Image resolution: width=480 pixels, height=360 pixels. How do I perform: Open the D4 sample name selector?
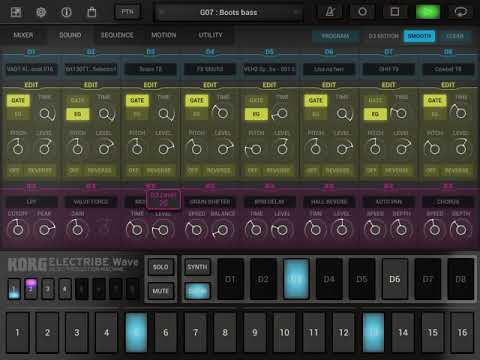[x=210, y=69]
